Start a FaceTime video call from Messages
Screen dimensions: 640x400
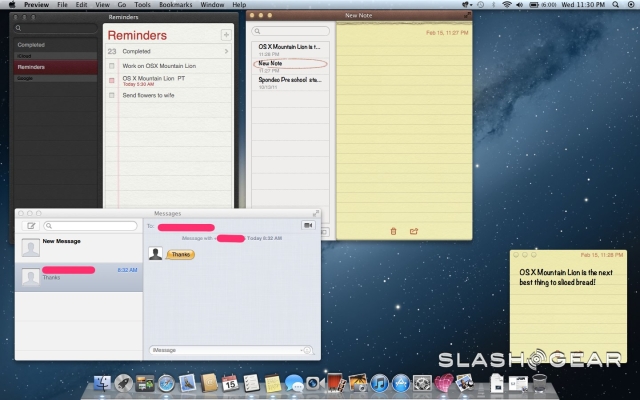(x=309, y=226)
